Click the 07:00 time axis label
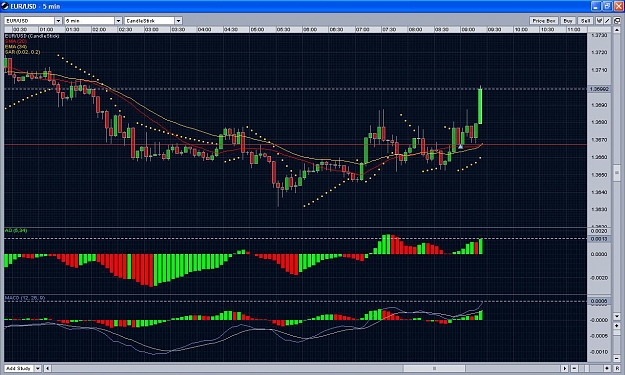This screenshot has height=375, width=625. pos(362,29)
